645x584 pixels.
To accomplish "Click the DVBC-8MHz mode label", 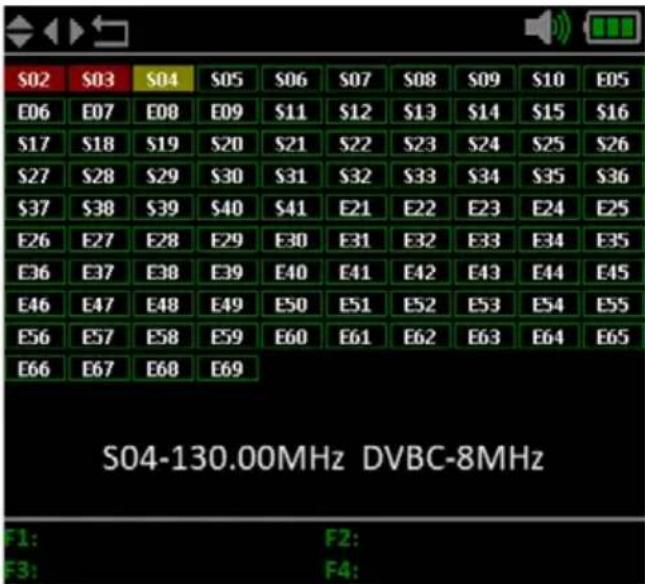I will click(453, 458).
